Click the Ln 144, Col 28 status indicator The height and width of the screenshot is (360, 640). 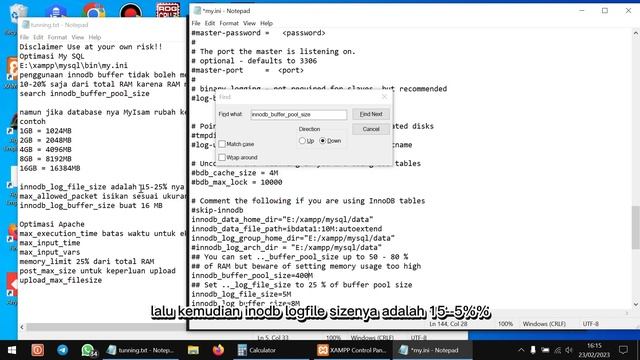tap(448, 324)
